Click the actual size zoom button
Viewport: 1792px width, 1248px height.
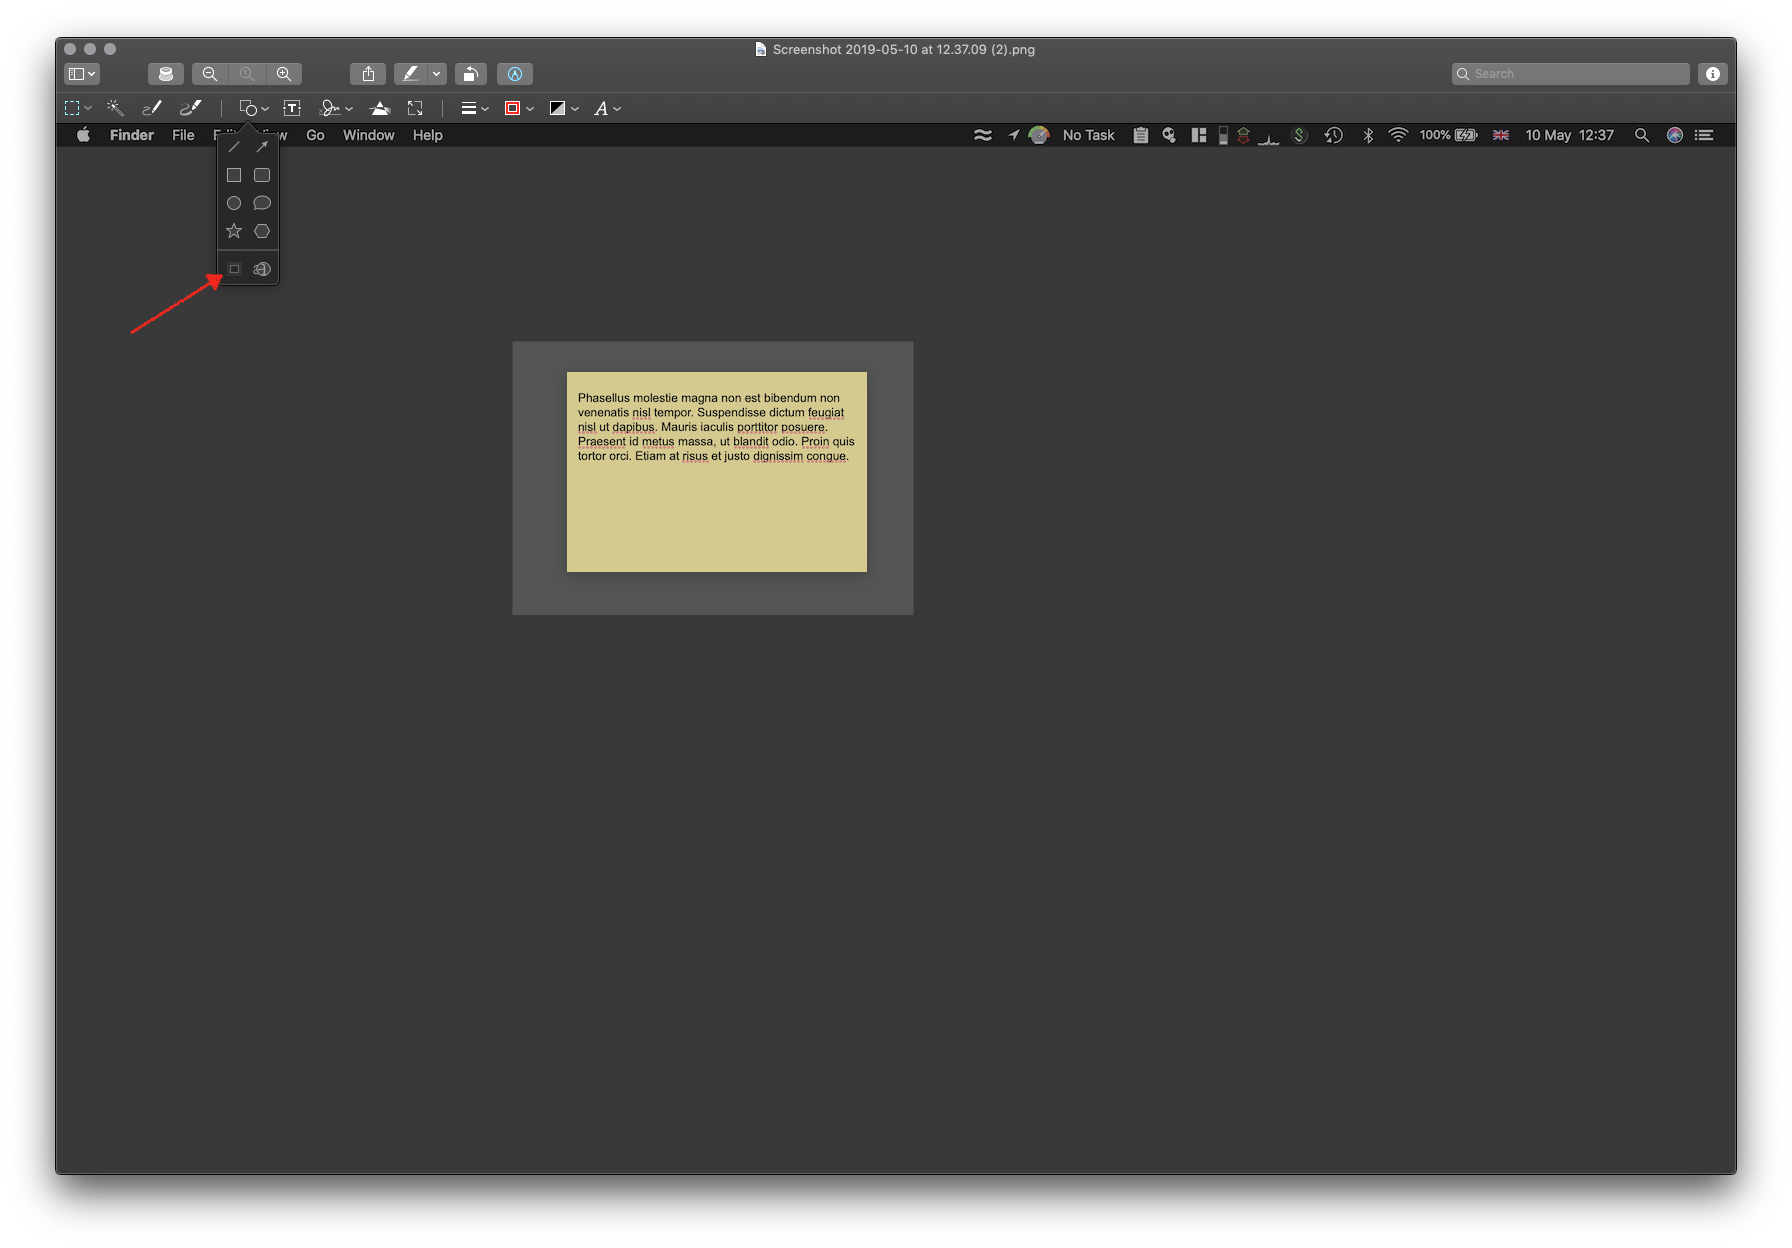pyautogui.click(x=247, y=74)
